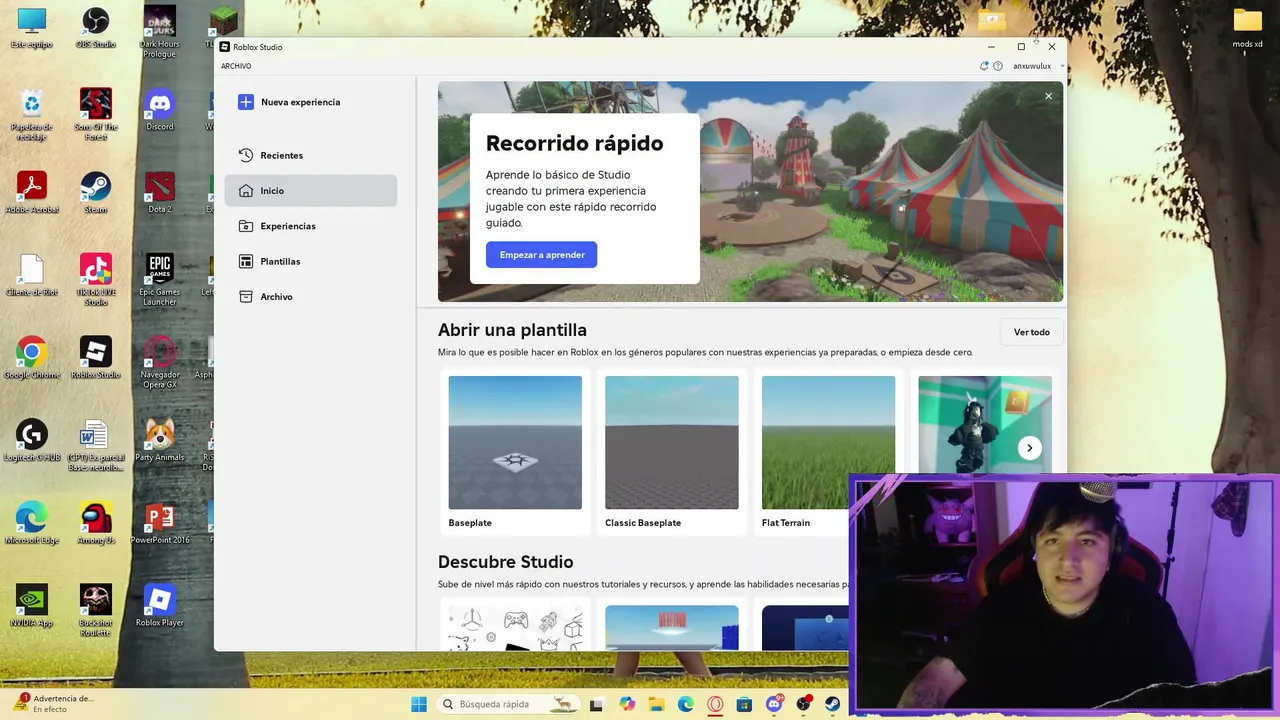Select the Steam desktop icon
Image resolution: width=1280 pixels, height=720 pixels.
pos(96,193)
